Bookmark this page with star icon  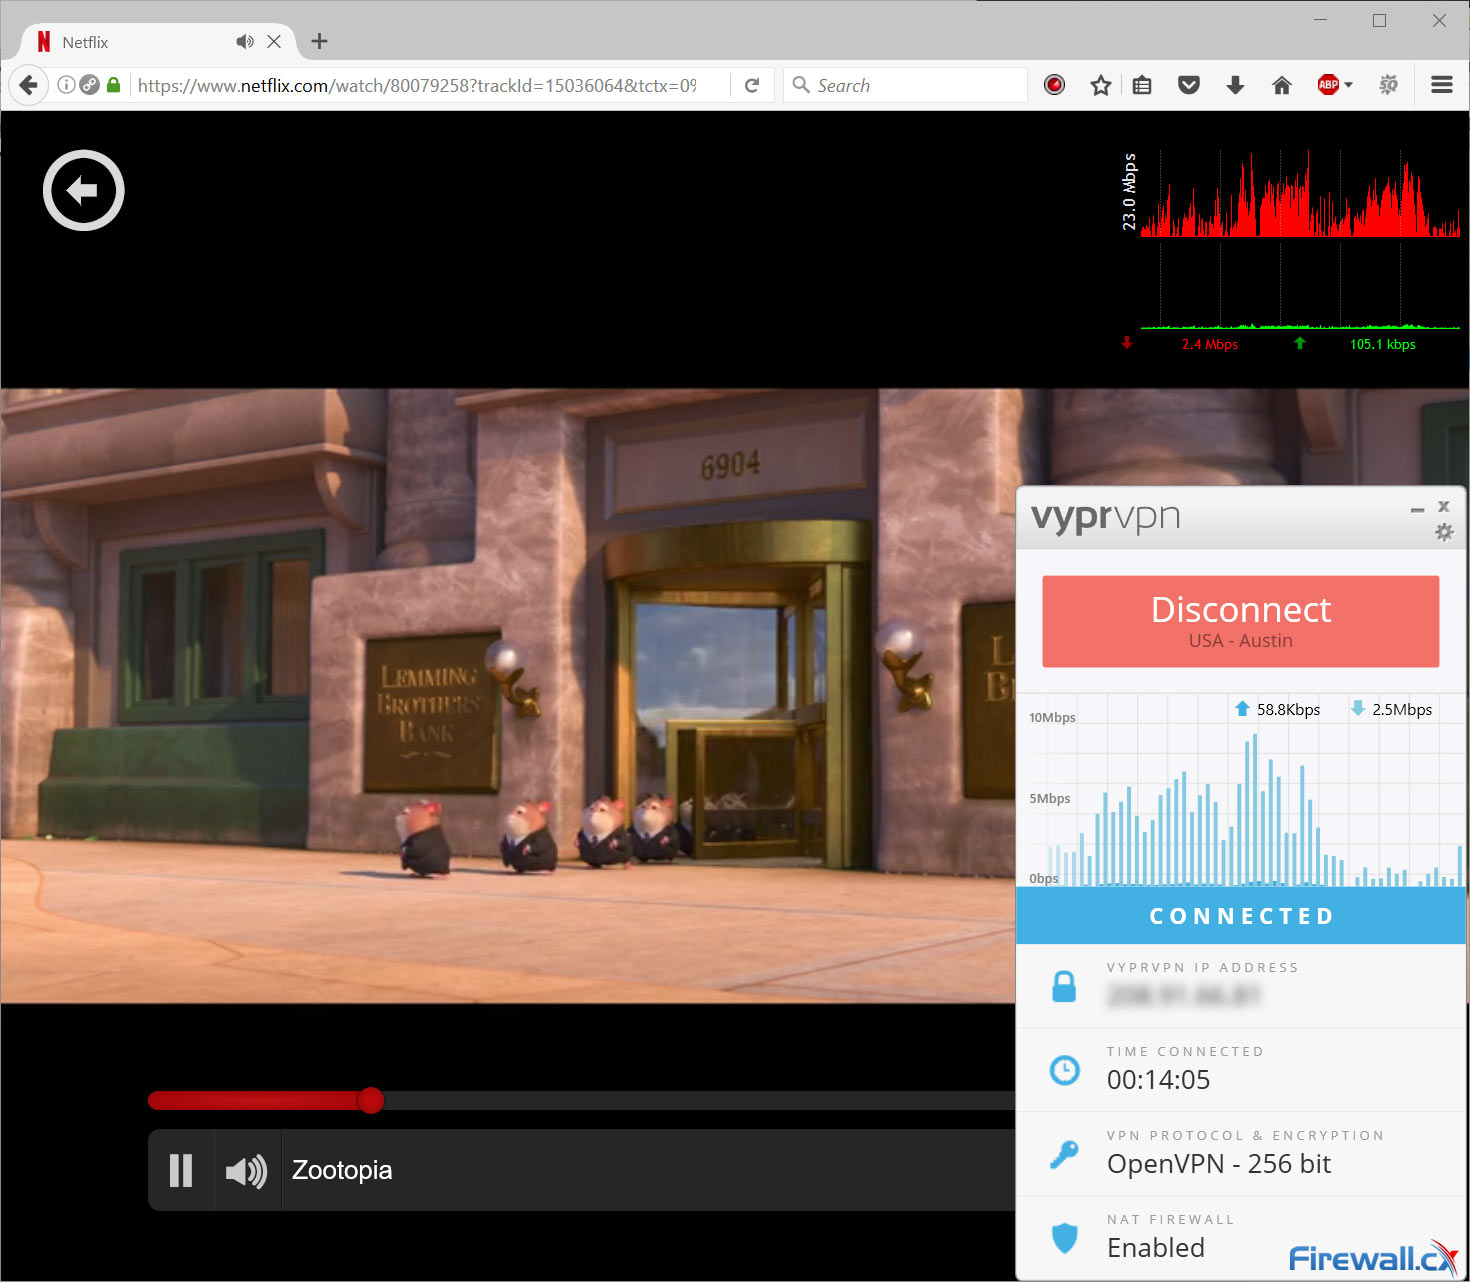tap(1101, 85)
